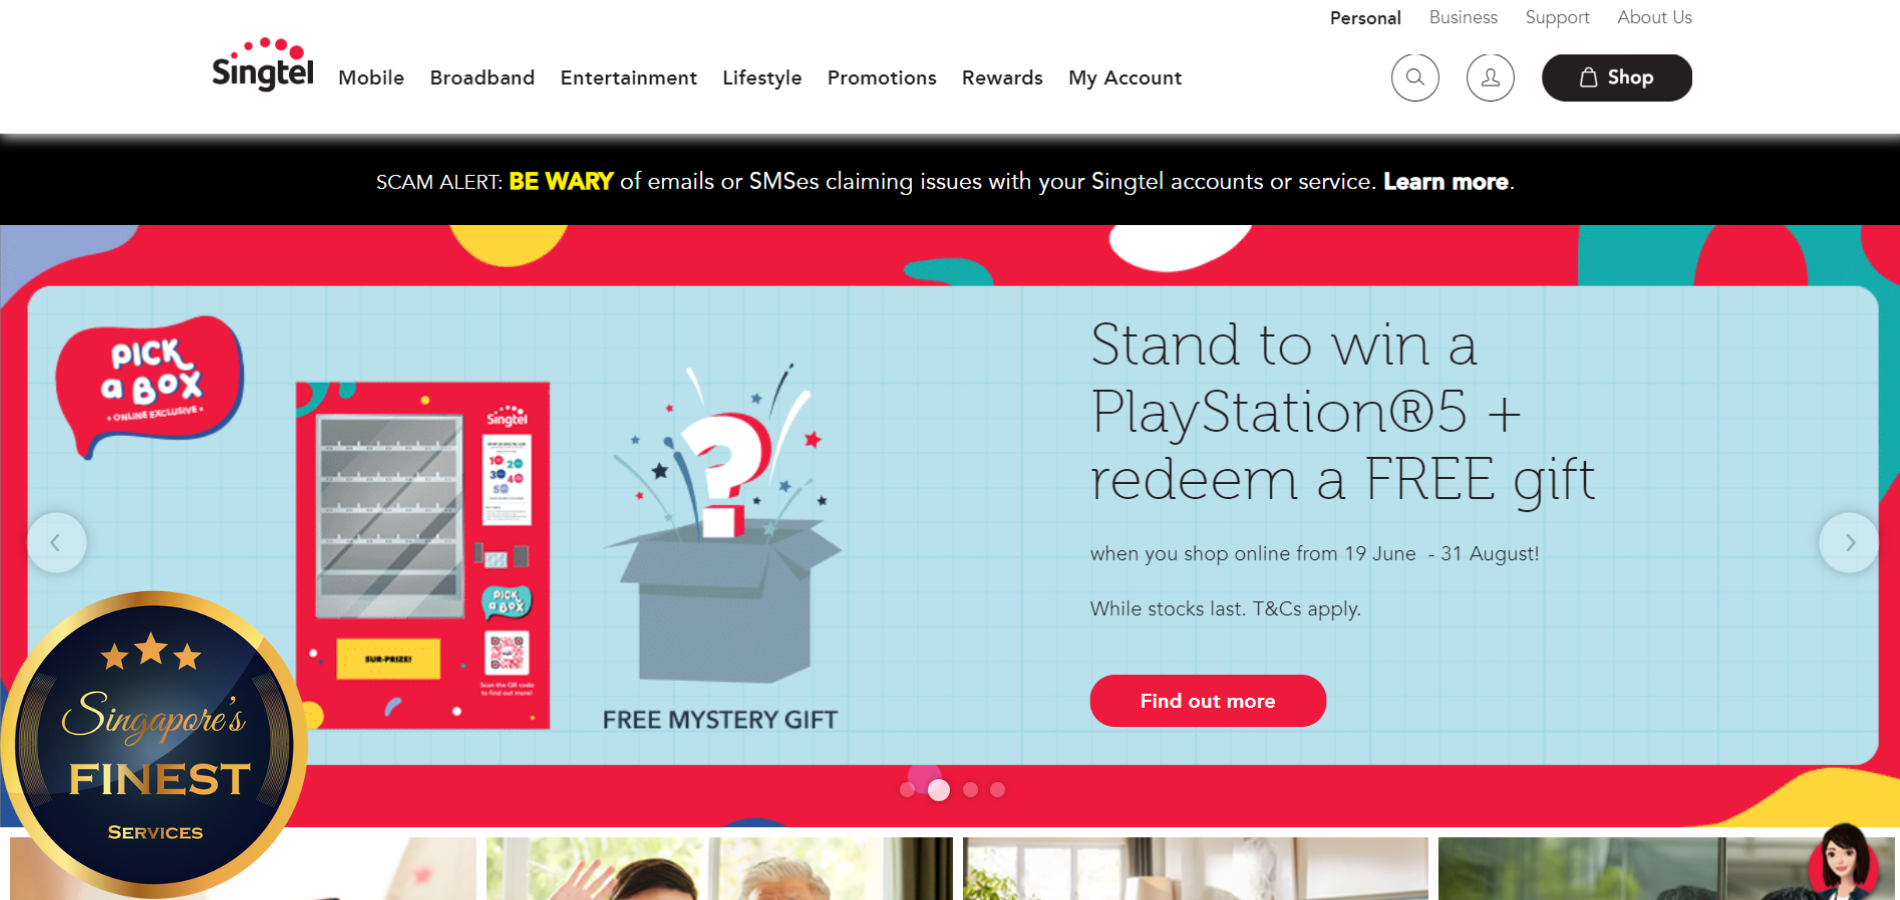Open the Promotions menu item
The width and height of the screenshot is (1900, 900).
click(x=881, y=78)
